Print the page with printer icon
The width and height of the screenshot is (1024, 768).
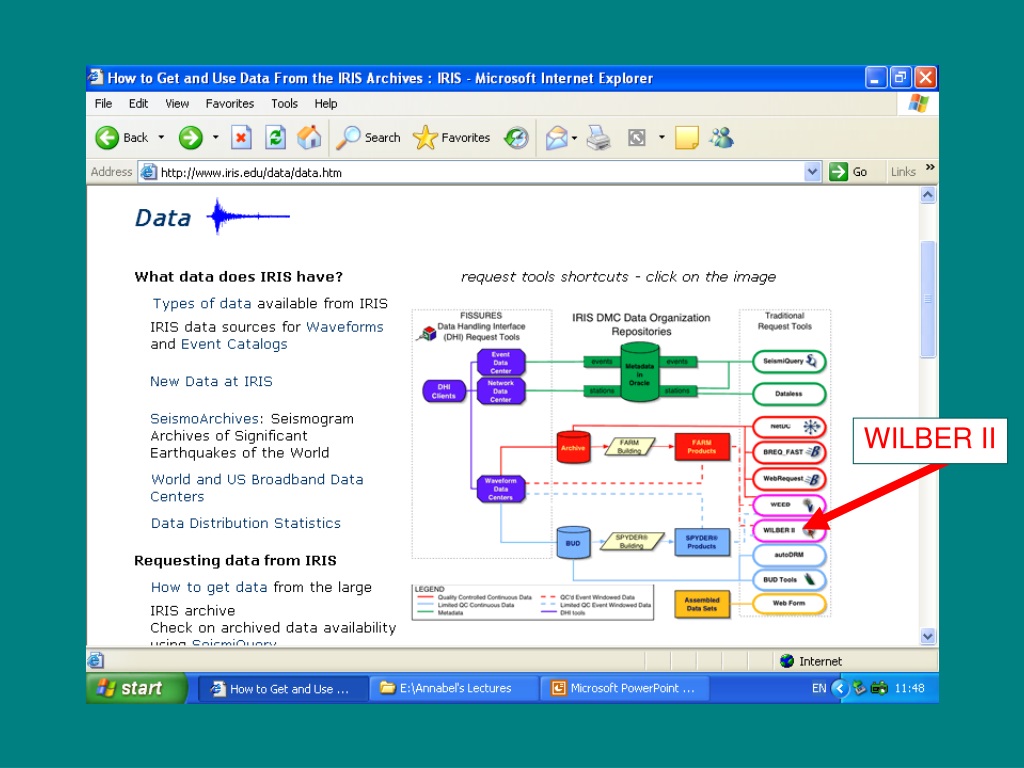(x=598, y=138)
